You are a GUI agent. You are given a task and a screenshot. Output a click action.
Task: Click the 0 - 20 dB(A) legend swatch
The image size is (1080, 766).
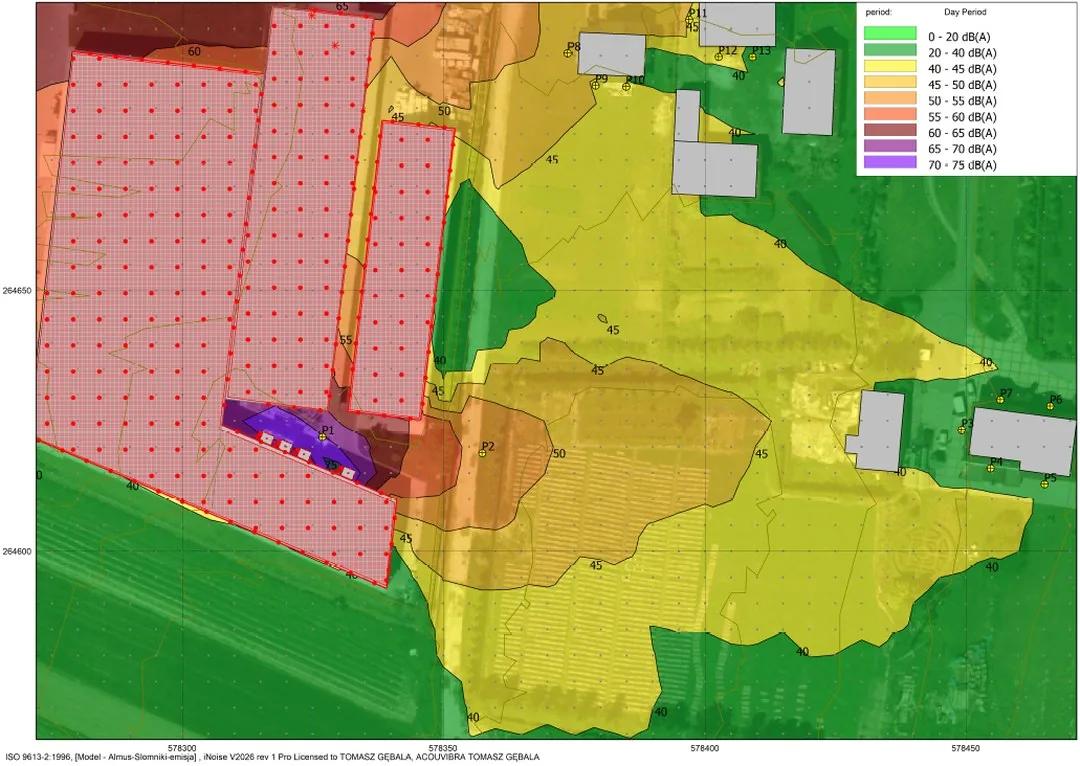pyautogui.click(x=891, y=34)
